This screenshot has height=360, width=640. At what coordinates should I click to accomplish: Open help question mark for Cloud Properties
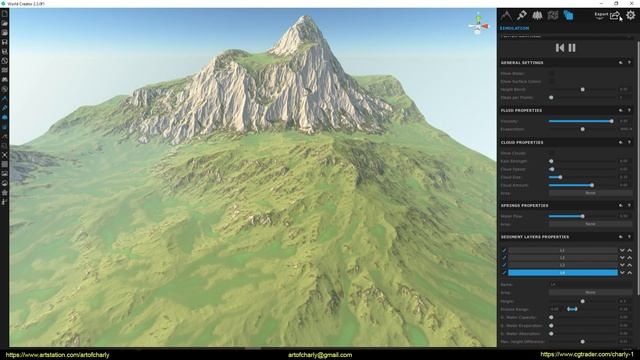coord(629,142)
